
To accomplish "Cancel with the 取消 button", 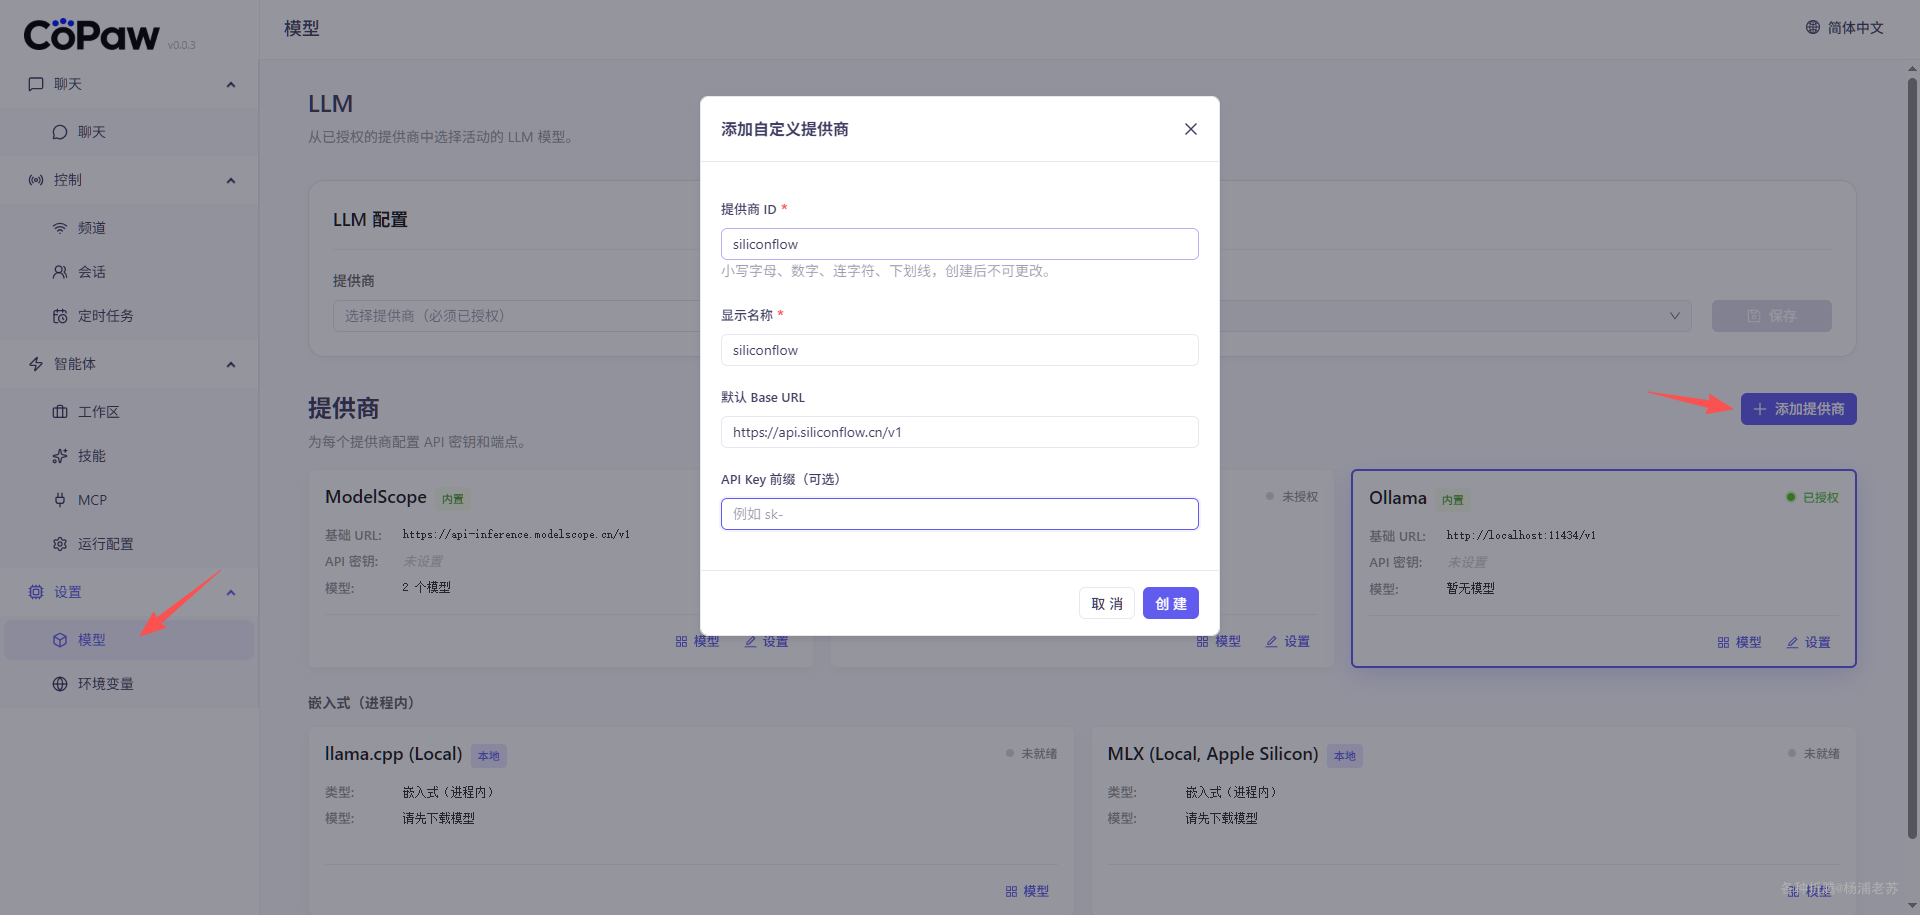I will (x=1106, y=603).
